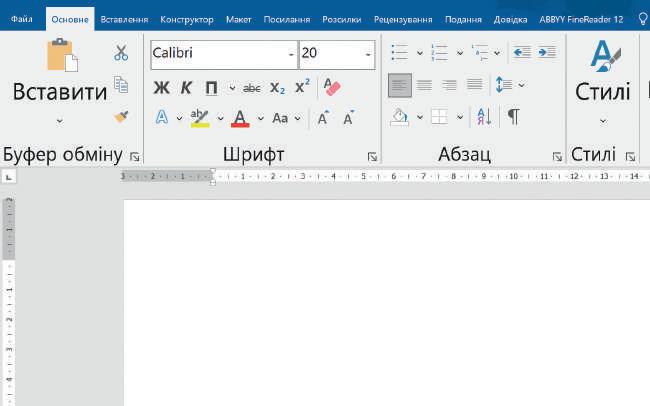Screen dimensions: 650x406
Task: Open the font size dropdown arrow
Action: click(368, 54)
